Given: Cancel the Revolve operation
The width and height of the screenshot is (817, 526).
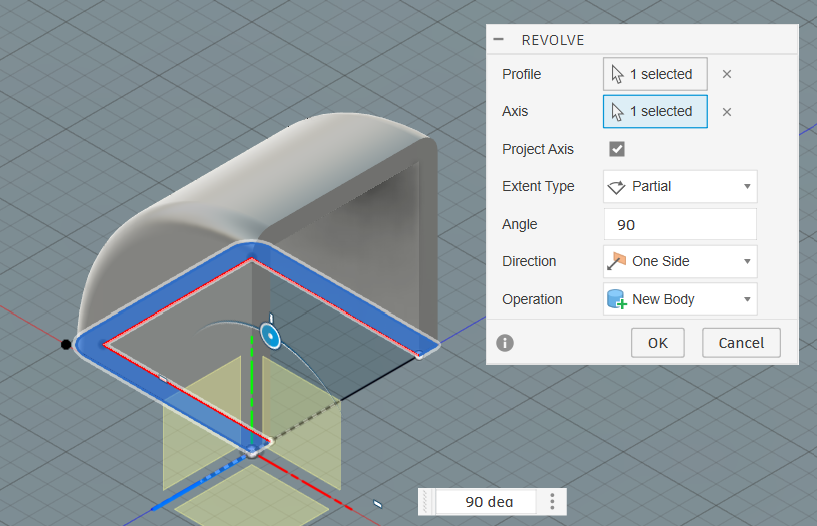Looking at the screenshot, I should tap(741, 343).
